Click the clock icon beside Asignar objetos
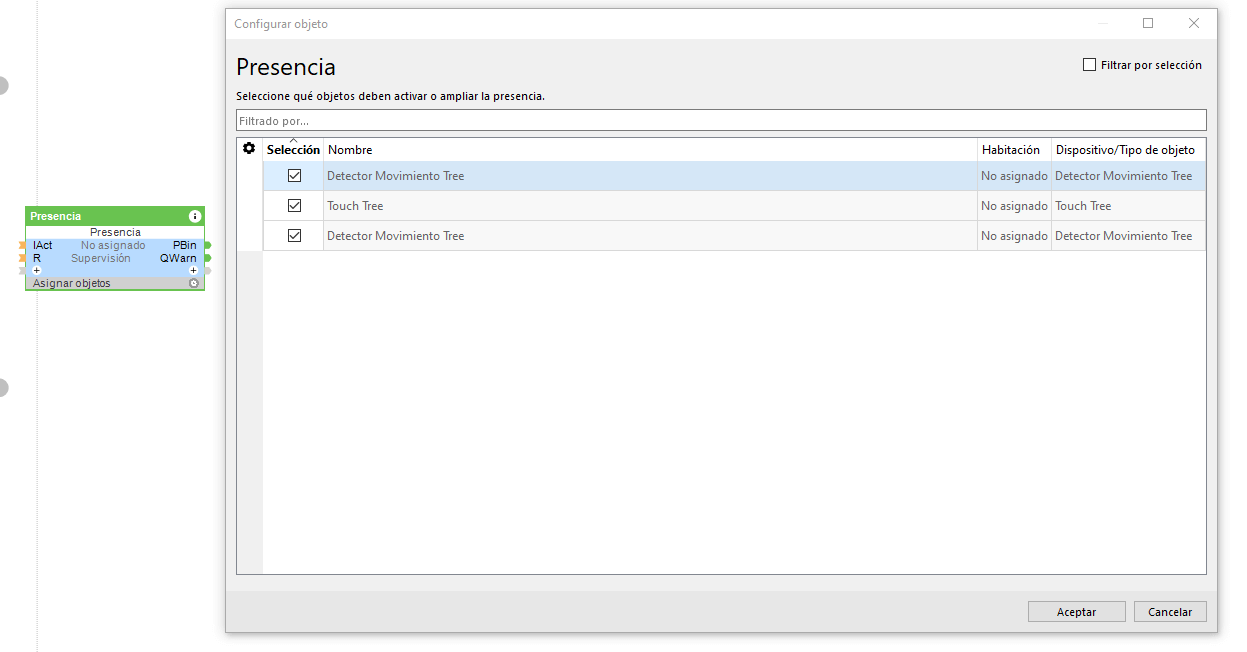Viewport: 1247px width, 652px height. [194, 283]
